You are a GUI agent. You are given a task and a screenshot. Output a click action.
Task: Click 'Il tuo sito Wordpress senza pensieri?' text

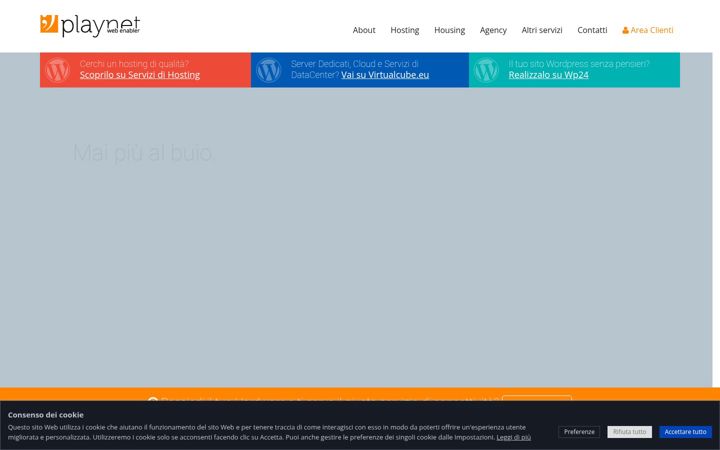pyautogui.click(x=579, y=64)
